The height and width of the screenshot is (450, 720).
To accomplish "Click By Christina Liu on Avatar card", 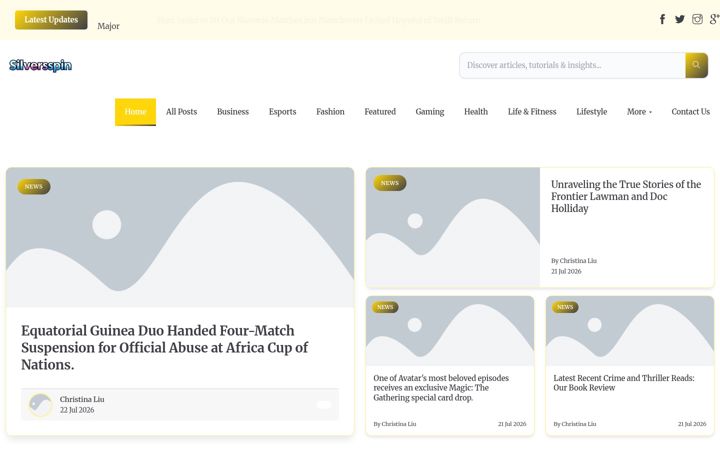I will (x=395, y=424).
